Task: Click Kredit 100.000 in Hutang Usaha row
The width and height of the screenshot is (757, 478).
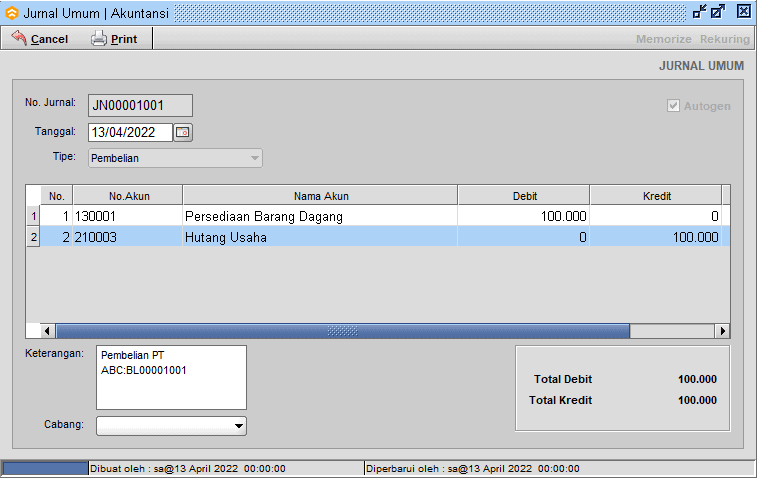Action: (x=656, y=237)
